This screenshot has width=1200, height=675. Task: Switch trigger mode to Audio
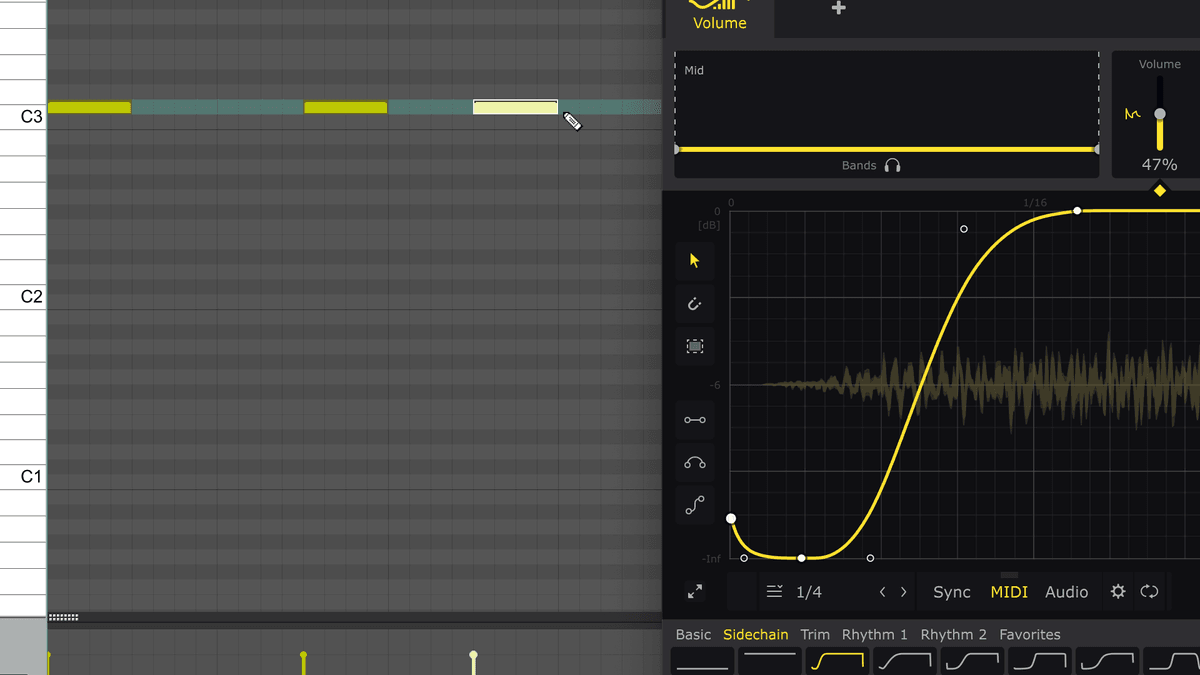pos(1066,592)
